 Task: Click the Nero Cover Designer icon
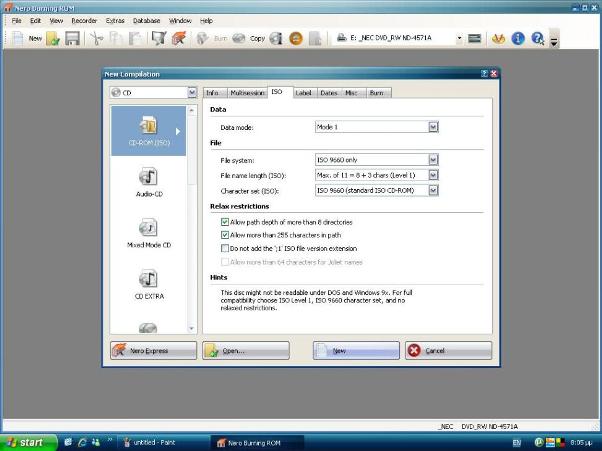[x=498, y=38]
